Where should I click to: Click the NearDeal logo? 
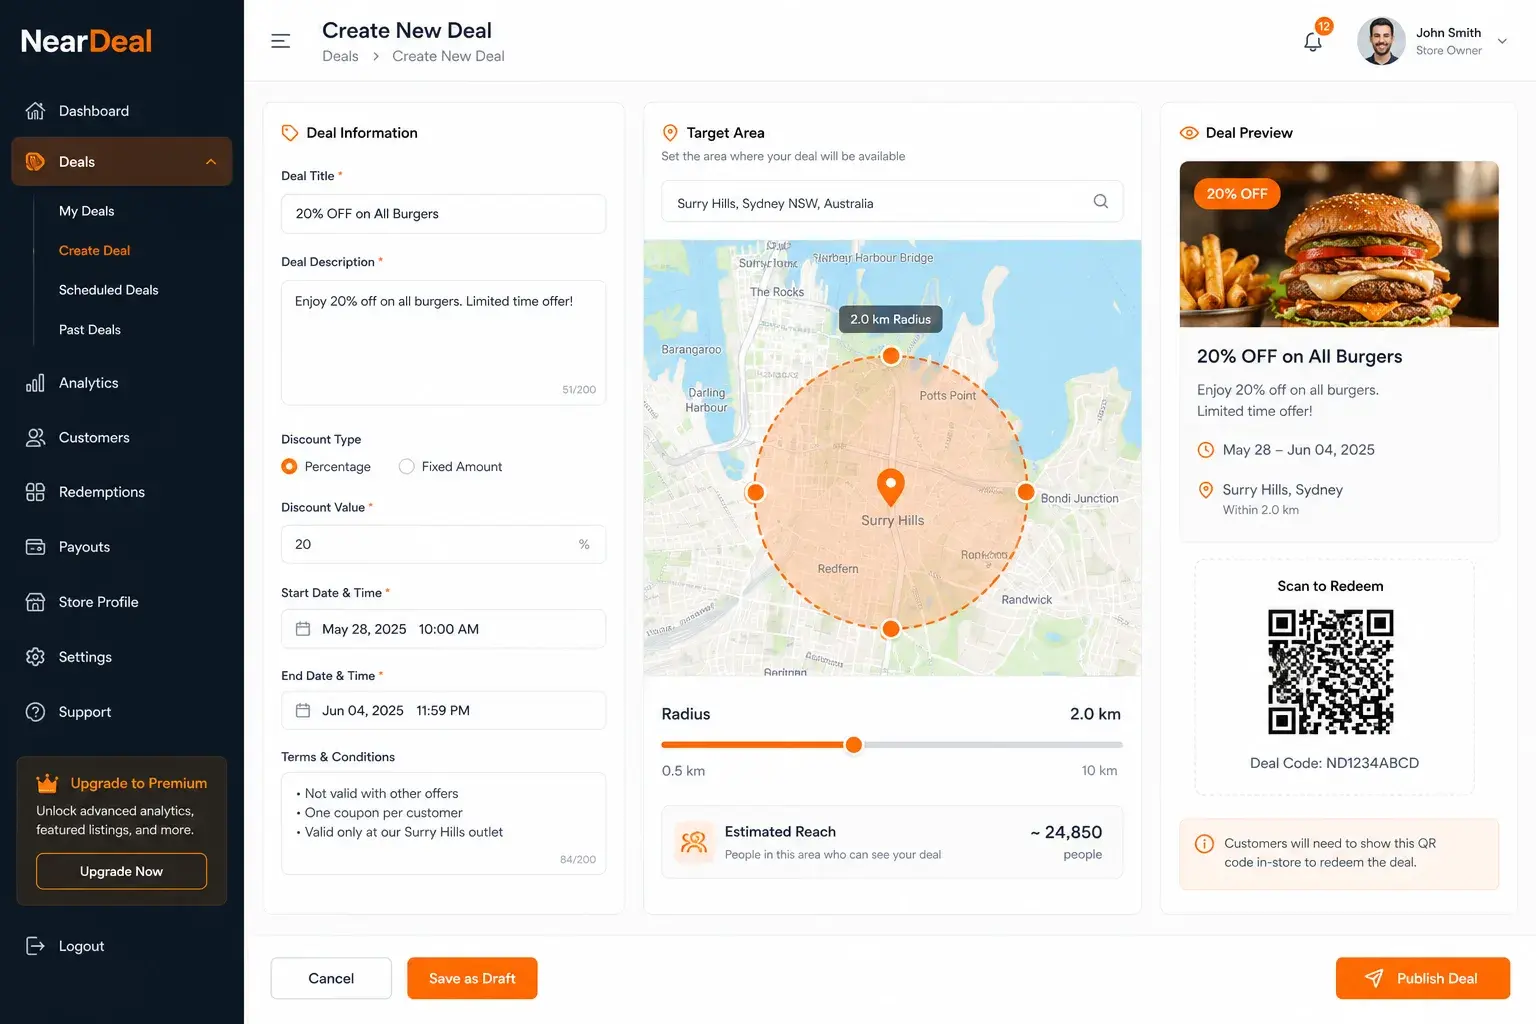tap(87, 41)
